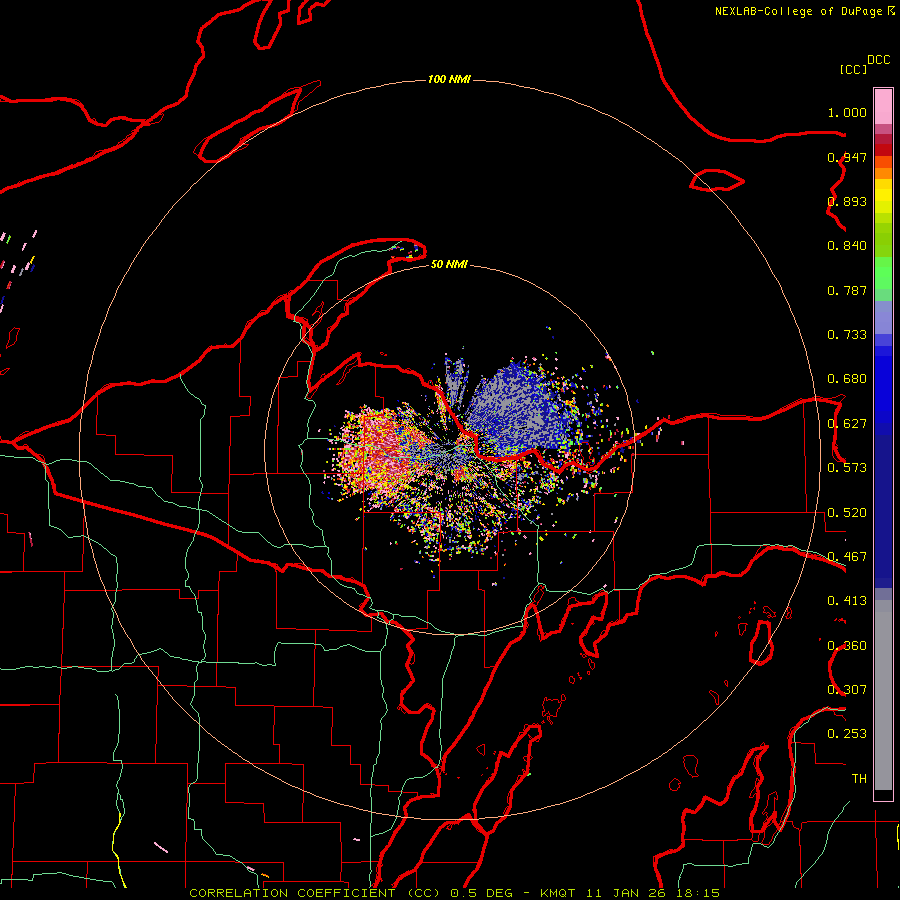
Task: Select the 0.787 scale value
Action: point(847,290)
